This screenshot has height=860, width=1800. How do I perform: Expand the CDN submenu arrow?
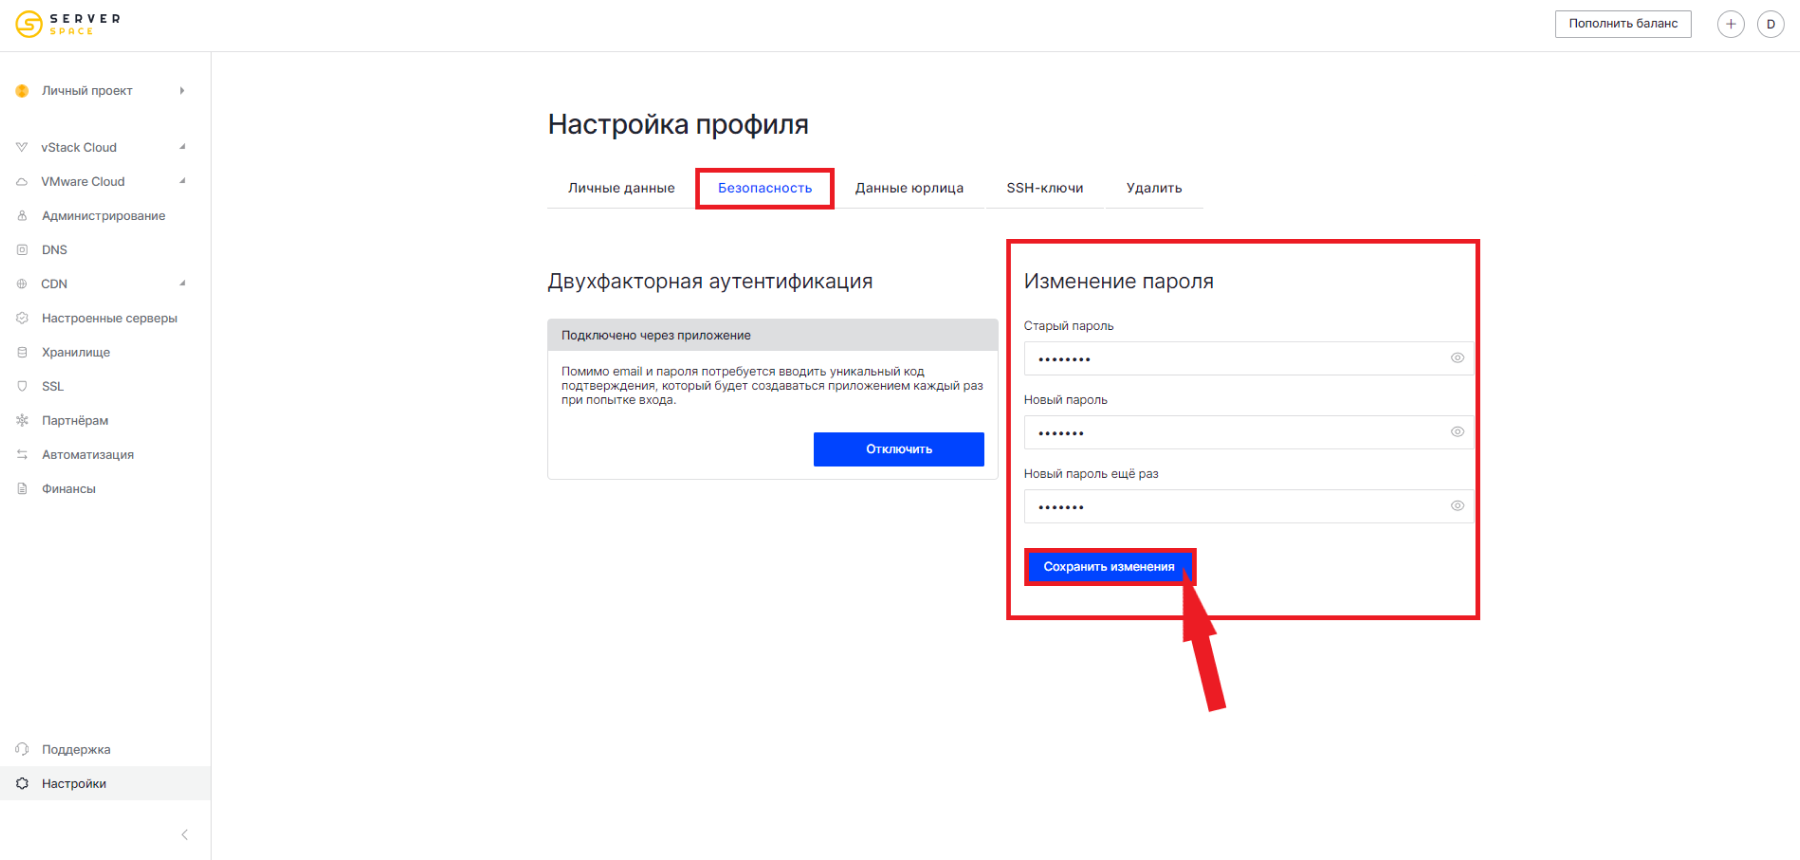(x=182, y=284)
